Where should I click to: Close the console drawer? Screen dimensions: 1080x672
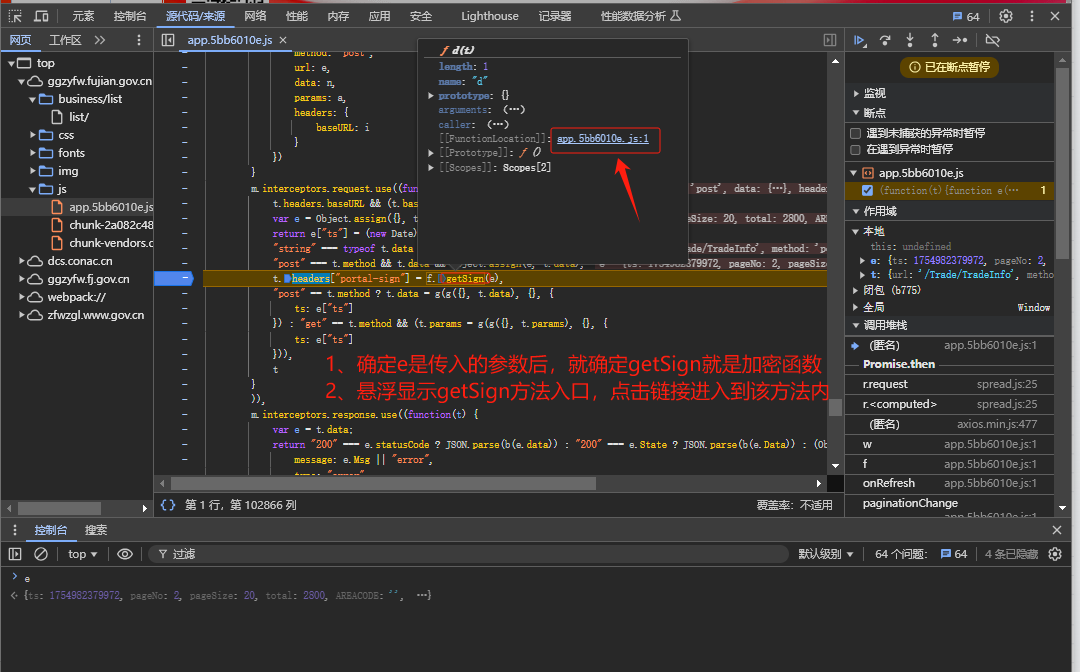[x=1057, y=530]
